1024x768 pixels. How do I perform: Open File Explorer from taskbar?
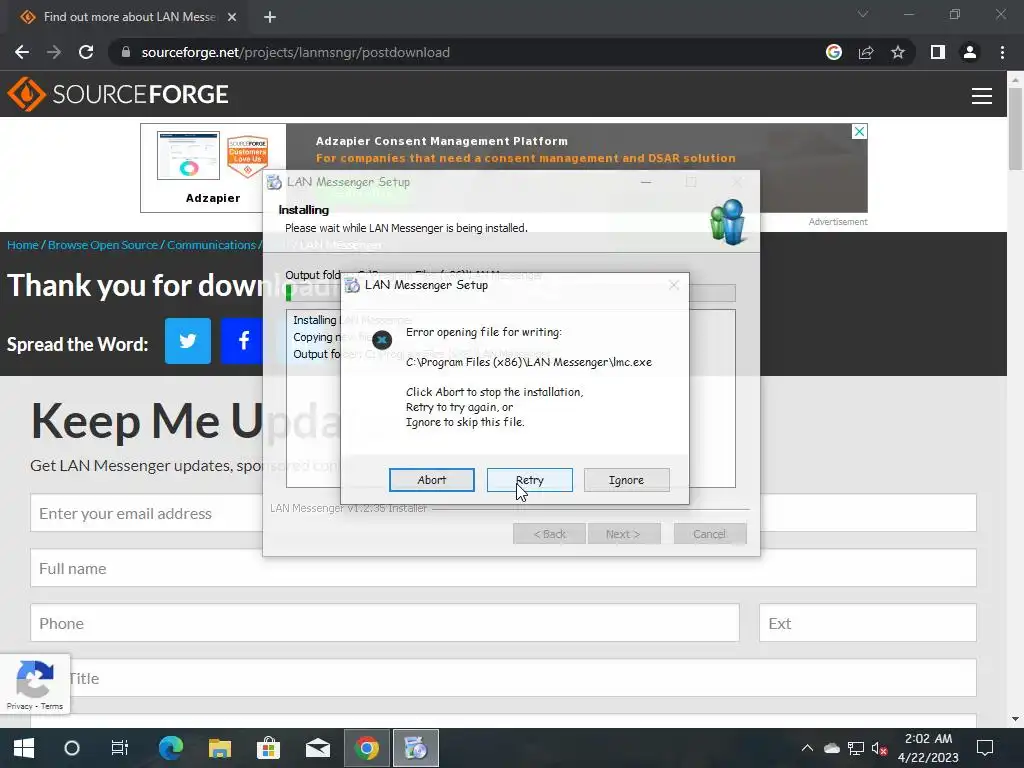click(x=220, y=748)
